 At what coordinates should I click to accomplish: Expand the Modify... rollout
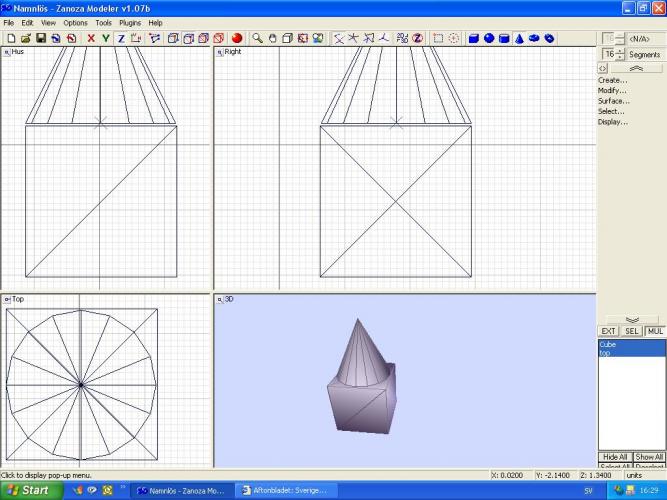[612, 90]
